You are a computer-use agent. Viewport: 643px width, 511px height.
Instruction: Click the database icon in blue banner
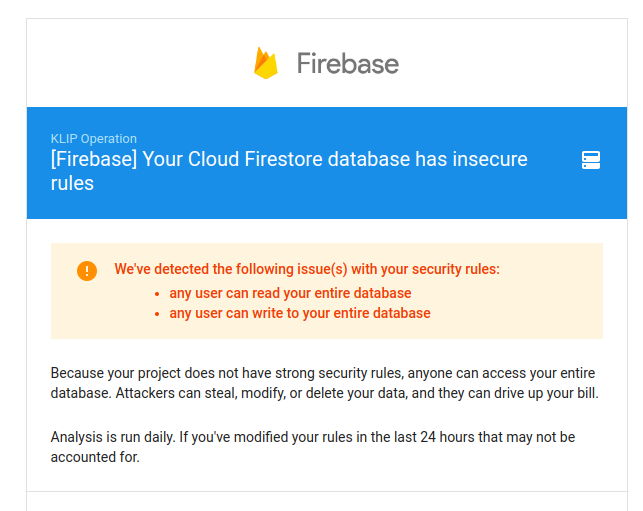tap(591, 160)
